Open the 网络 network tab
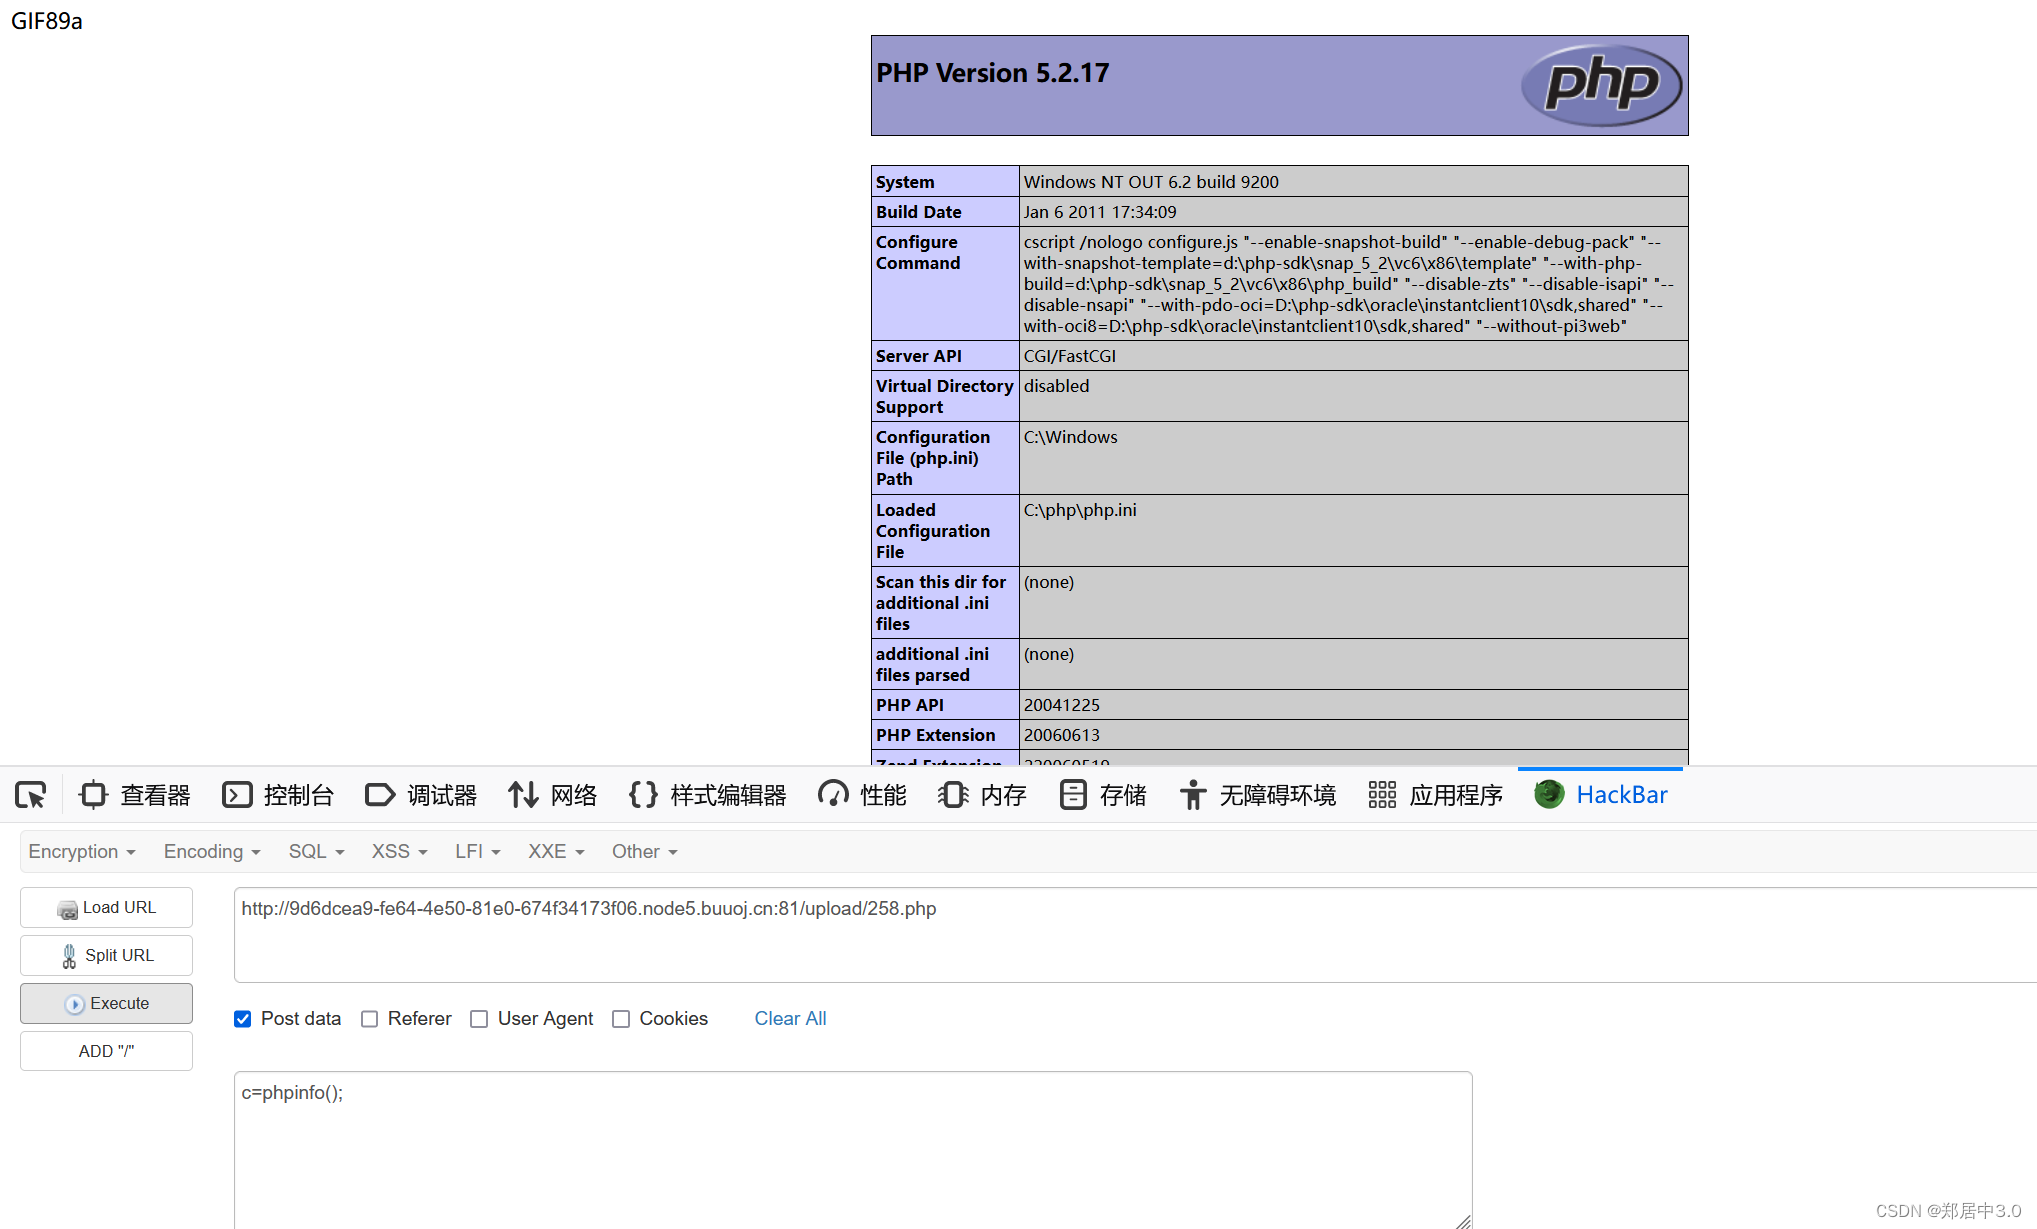 click(552, 795)
